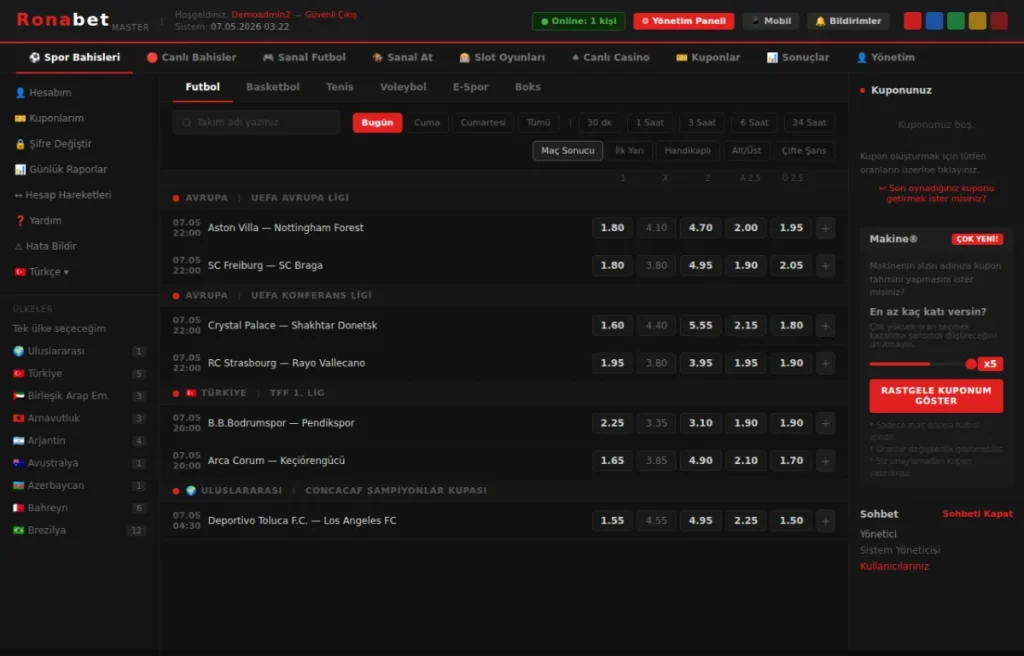Select Handikaplı market type
The image size is (1024, 656).
click(687, 150)
